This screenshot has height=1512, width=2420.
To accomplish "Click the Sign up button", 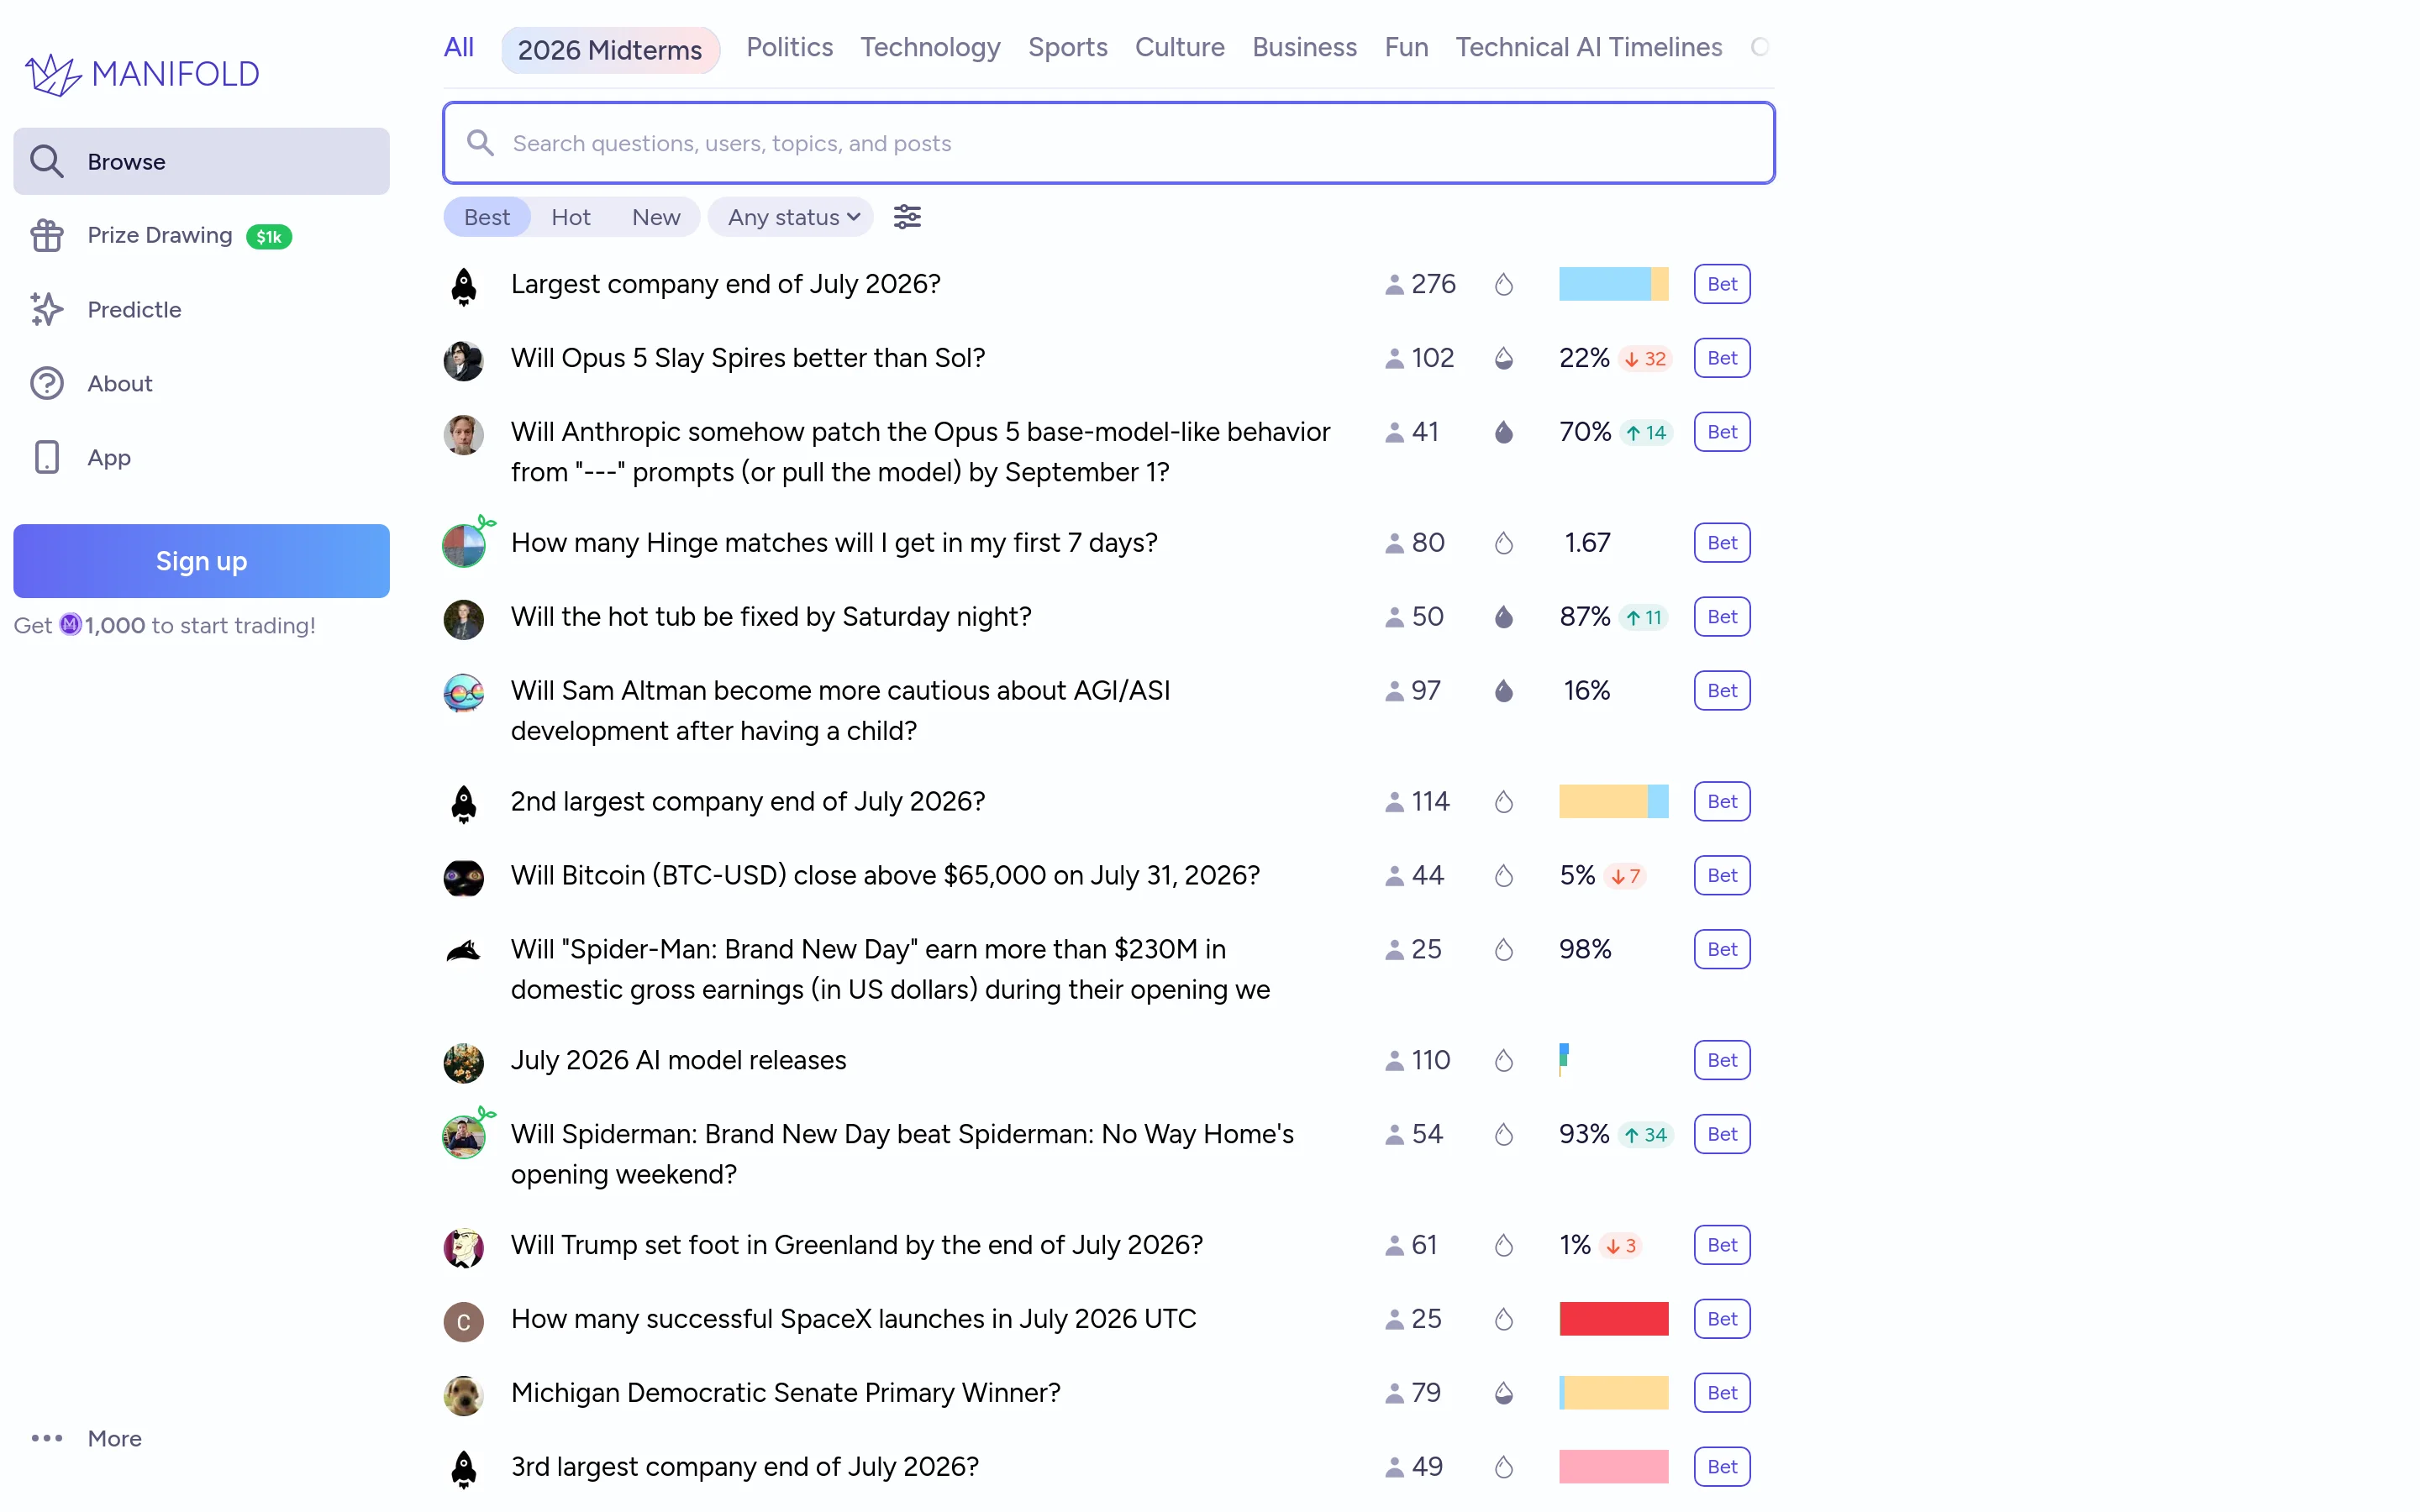I will click(201, 561).
